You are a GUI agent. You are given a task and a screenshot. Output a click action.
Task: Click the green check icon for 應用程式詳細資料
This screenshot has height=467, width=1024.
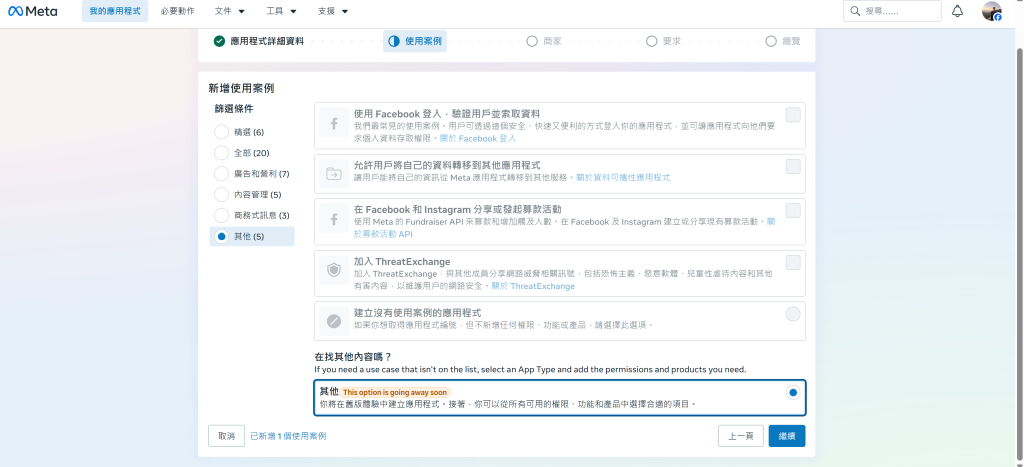pyautogui.click(x=219, y=41)
